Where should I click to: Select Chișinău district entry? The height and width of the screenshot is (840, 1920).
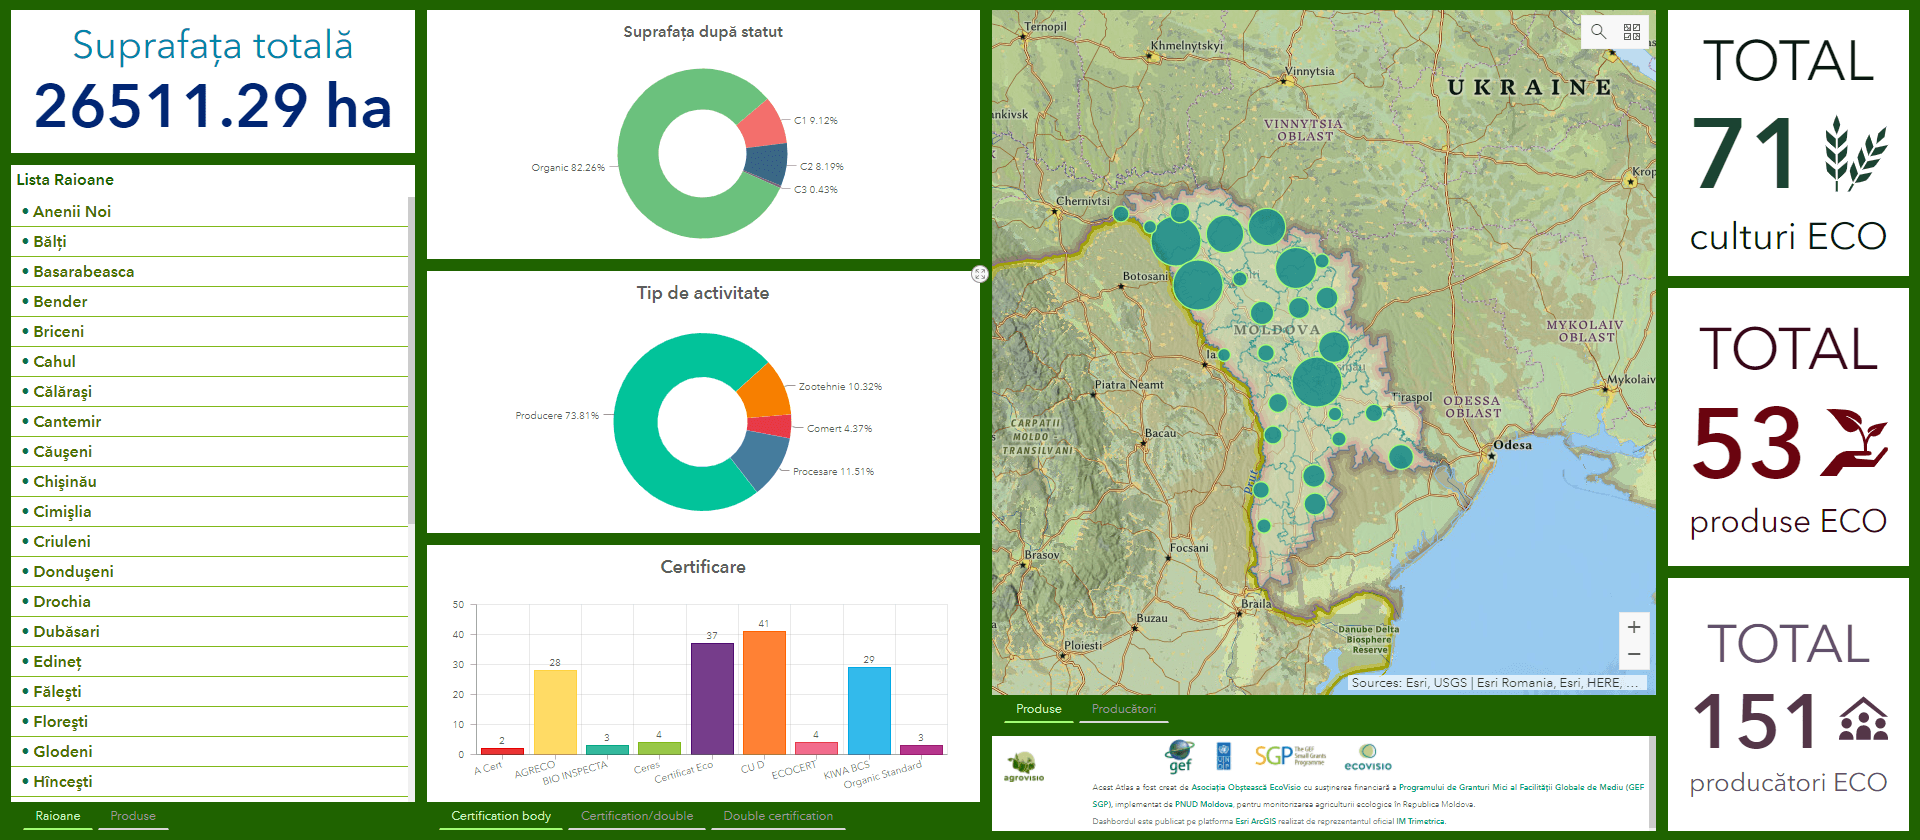[210, 482]
